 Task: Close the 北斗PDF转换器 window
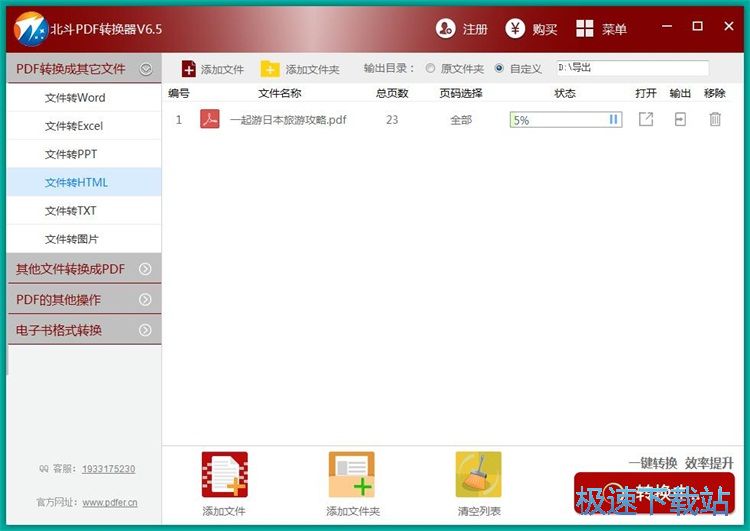728,26
